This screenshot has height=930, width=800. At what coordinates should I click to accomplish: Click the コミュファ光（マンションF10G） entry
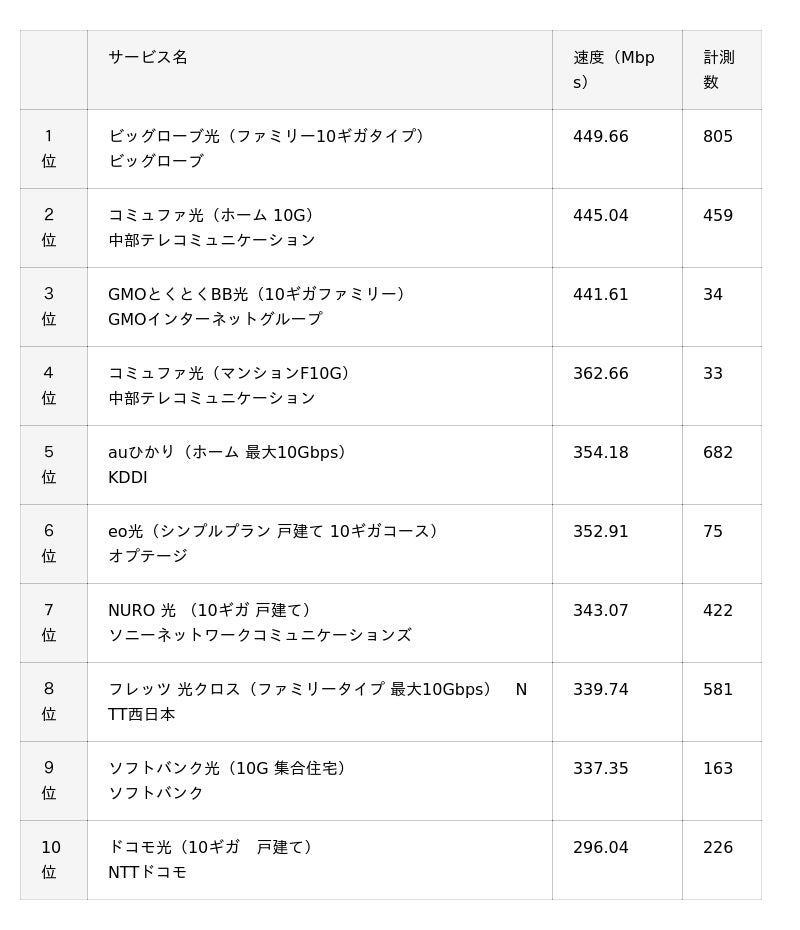pyautogui.click(x=320, y=386)
